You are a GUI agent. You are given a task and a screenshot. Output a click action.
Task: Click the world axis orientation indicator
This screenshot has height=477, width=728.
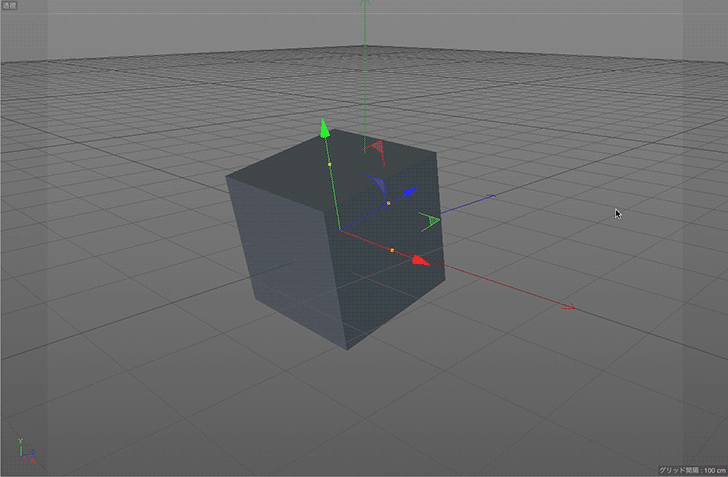coord(26,451)
